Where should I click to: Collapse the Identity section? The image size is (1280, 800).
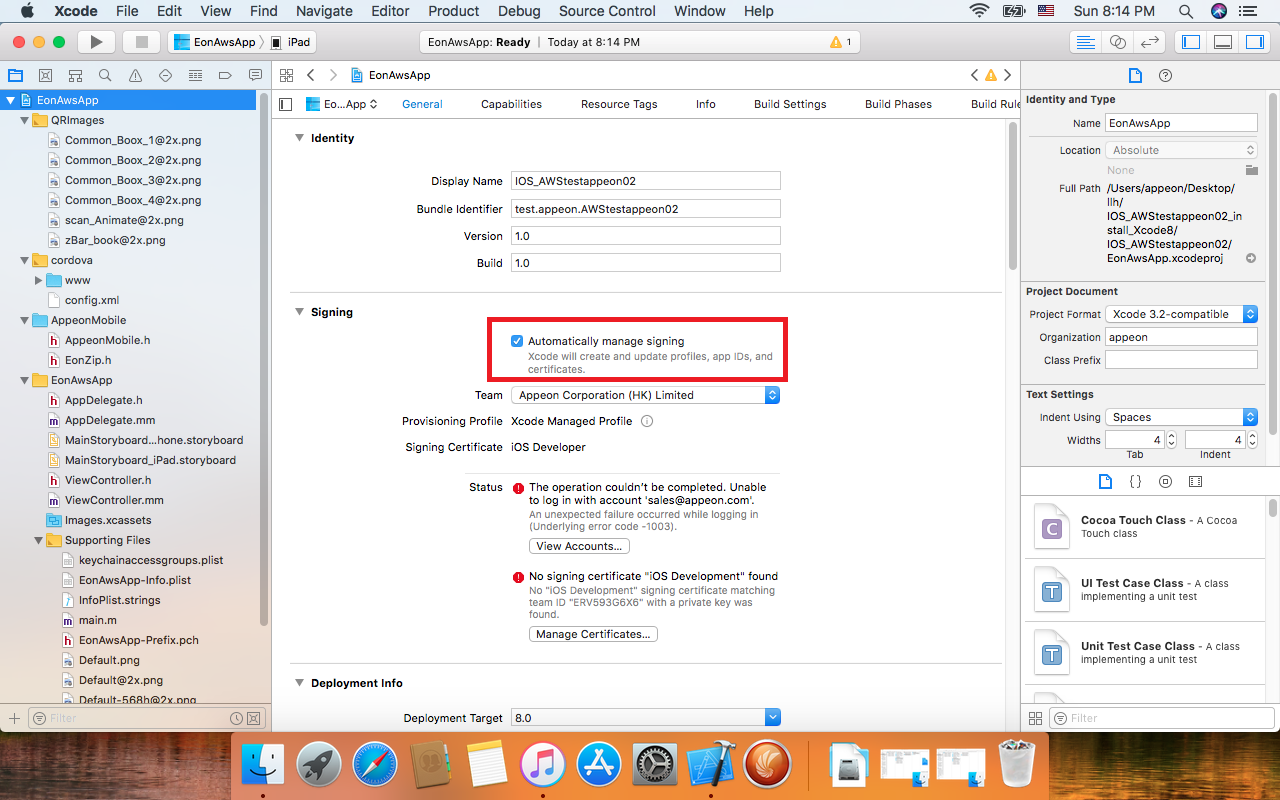[299, 138]
